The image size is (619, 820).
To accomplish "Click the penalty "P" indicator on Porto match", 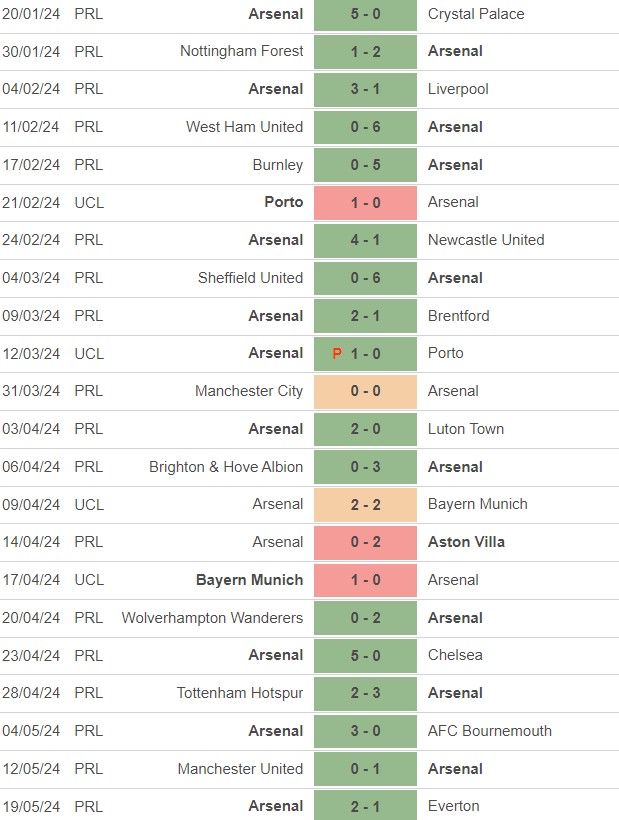I will [x=339, y=354].
